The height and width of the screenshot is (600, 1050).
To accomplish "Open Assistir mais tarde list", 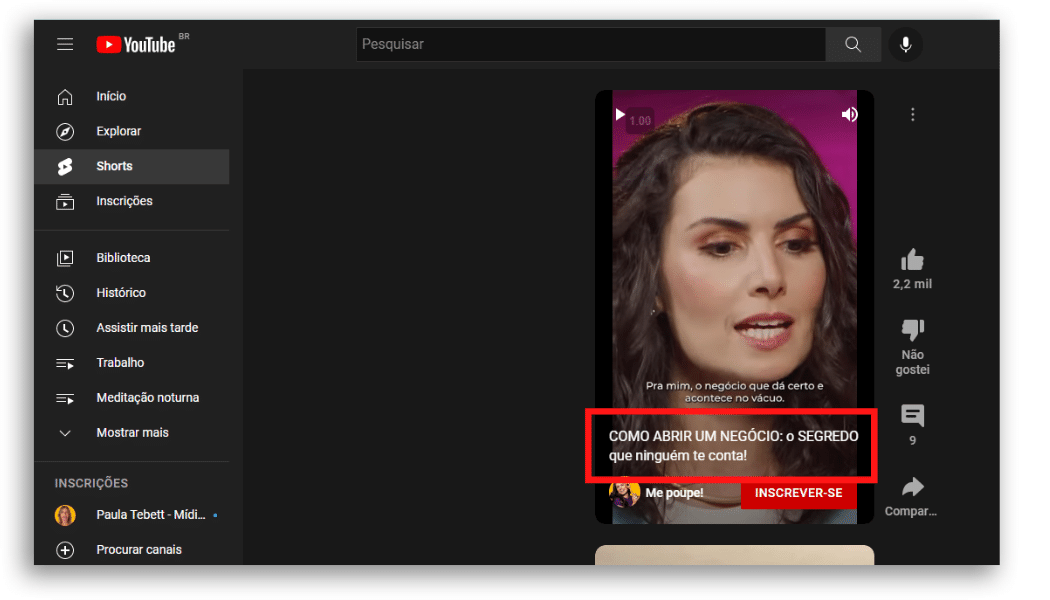I will (x=132, y=327).
